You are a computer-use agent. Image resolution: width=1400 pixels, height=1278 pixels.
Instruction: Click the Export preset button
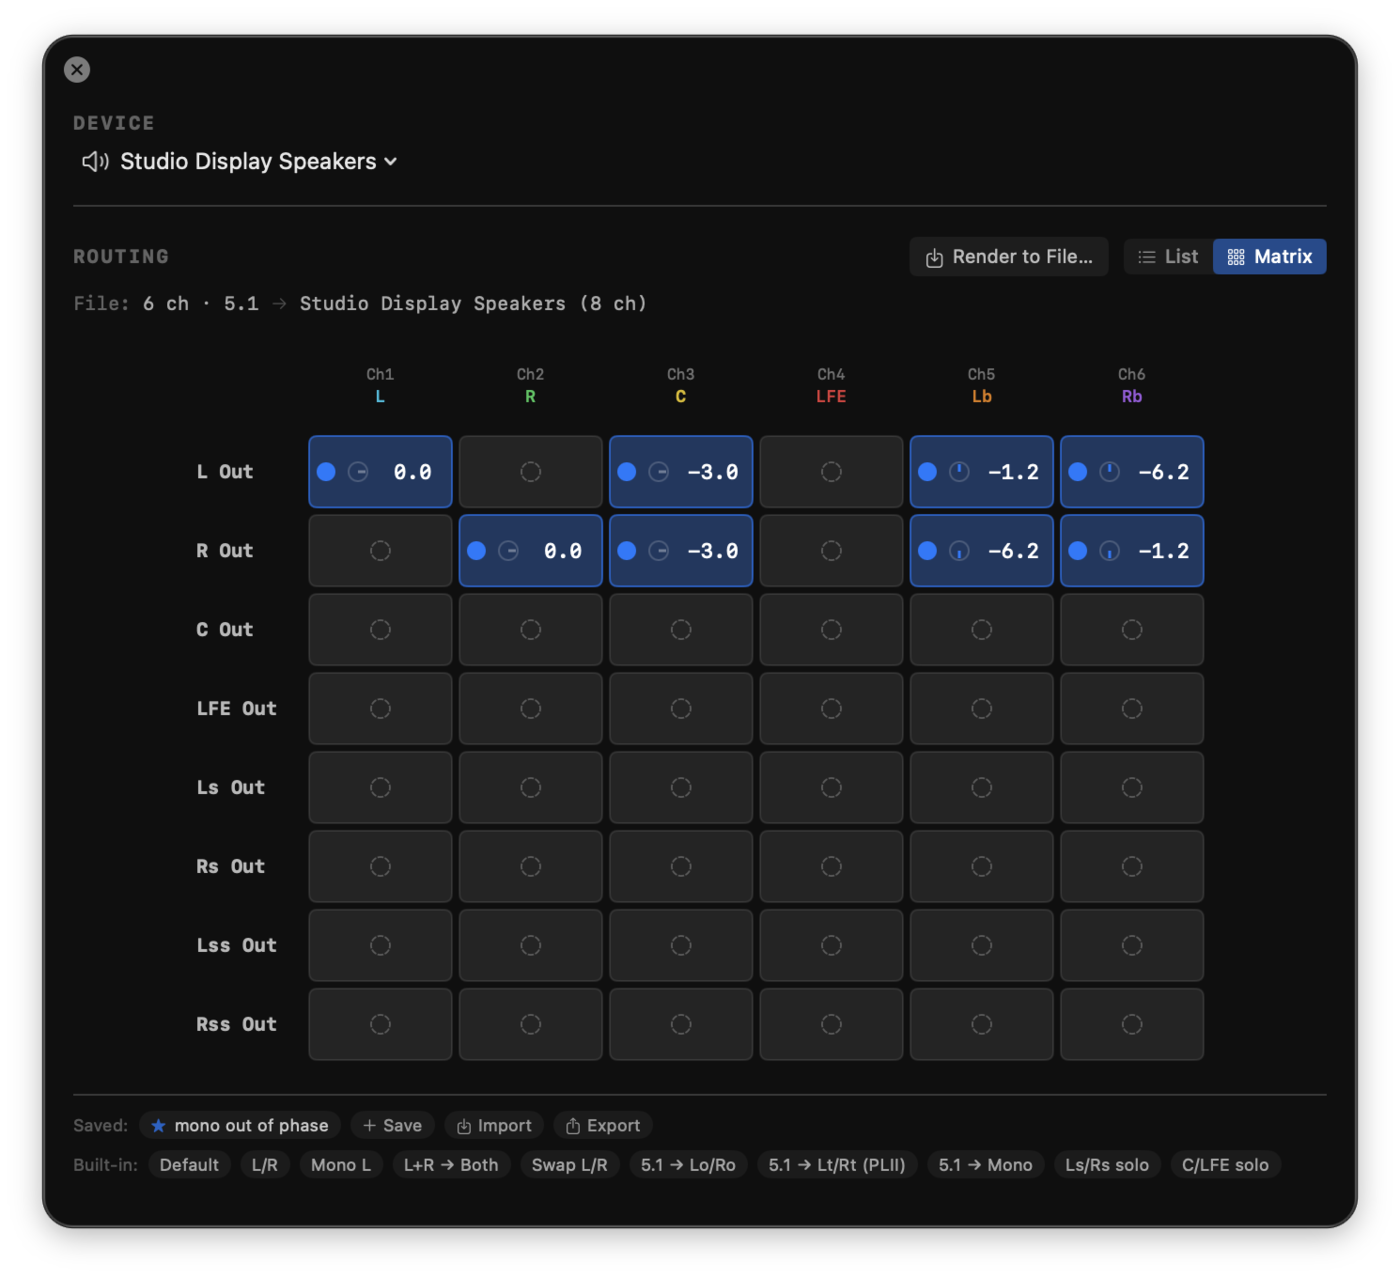[602, 1126]
